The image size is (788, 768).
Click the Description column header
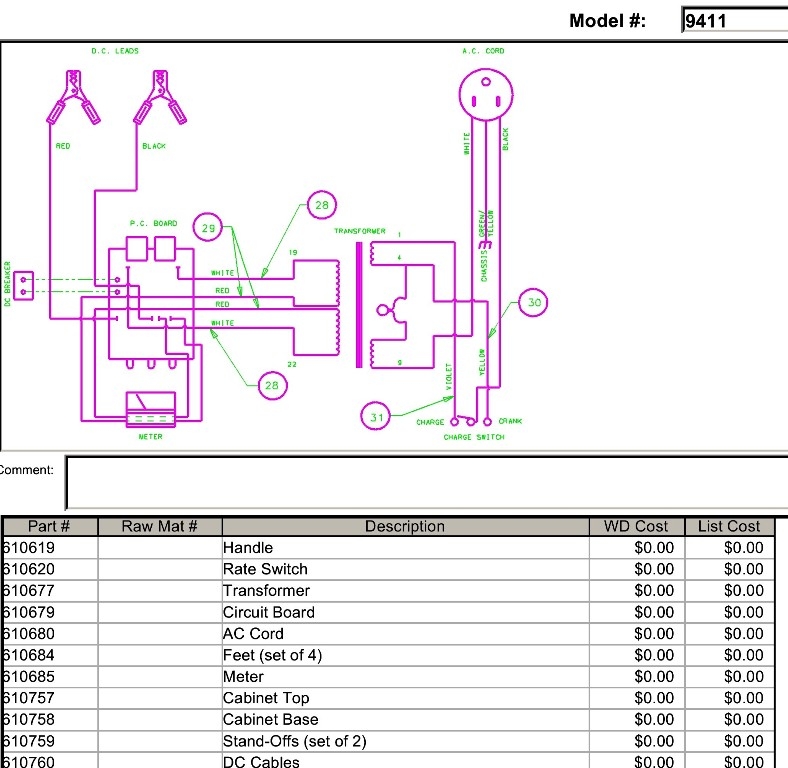point(405,526)
